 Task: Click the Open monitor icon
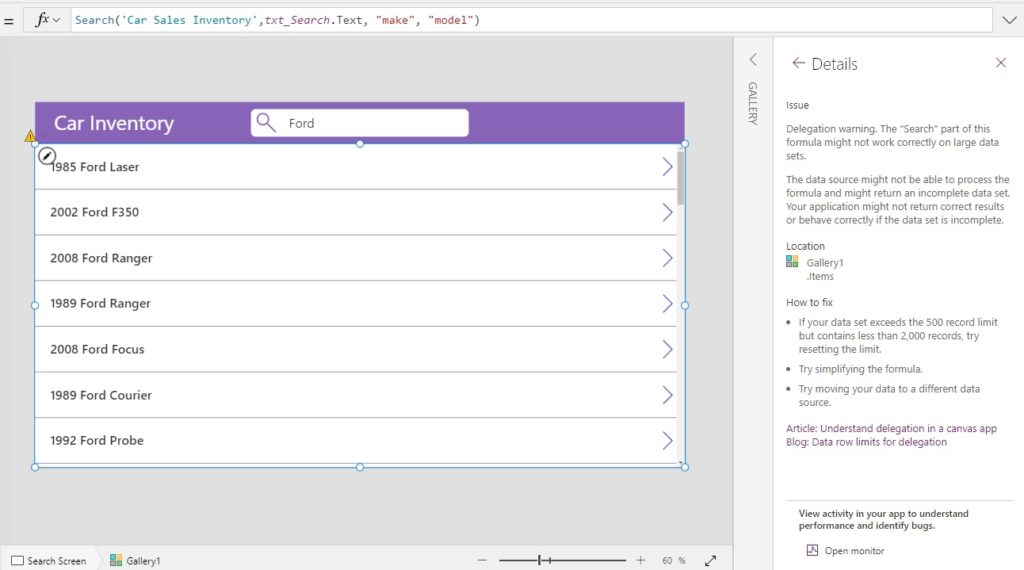click(812, 550)
